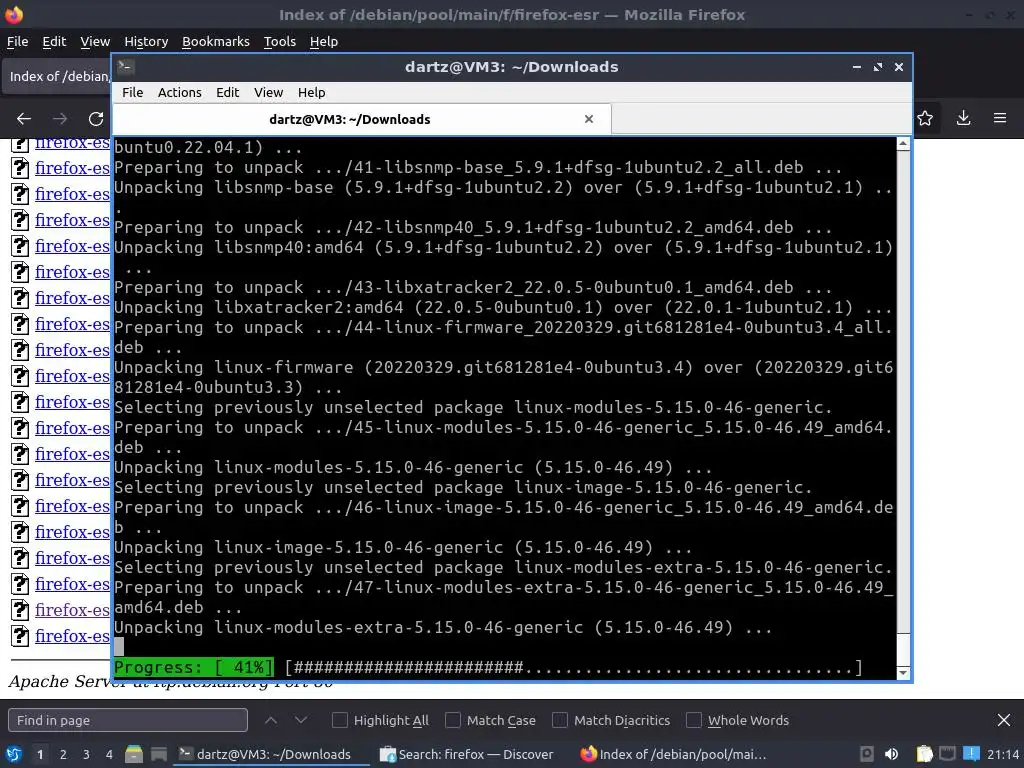1024x768 pixels.
Task: Click the show desktop icon in the taskbar
Action: point(158,754)
